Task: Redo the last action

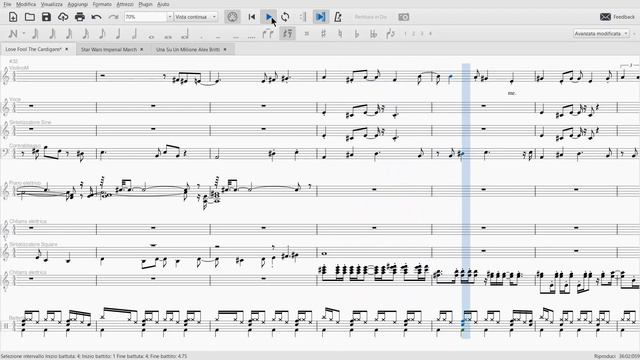Action: click(113, 17)
